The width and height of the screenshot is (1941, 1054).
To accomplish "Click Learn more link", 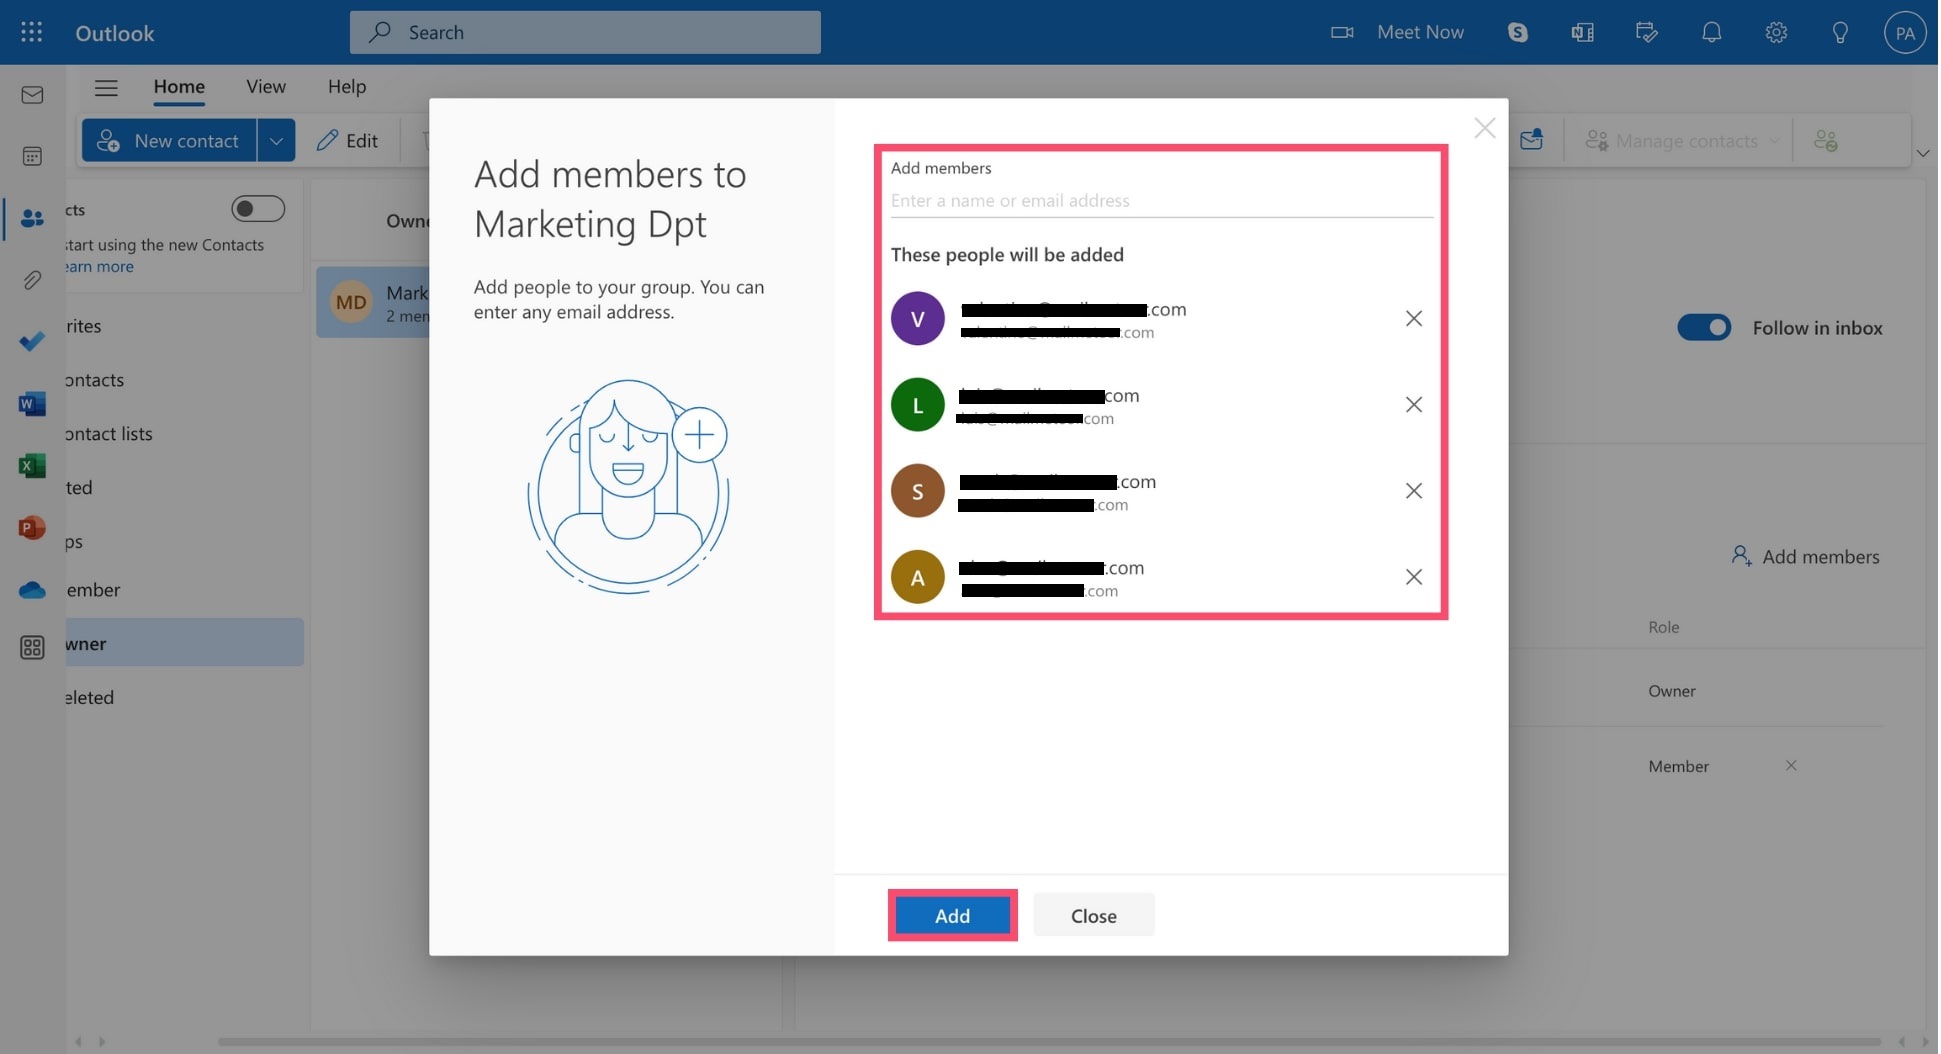I will click(x=100, y=267).
